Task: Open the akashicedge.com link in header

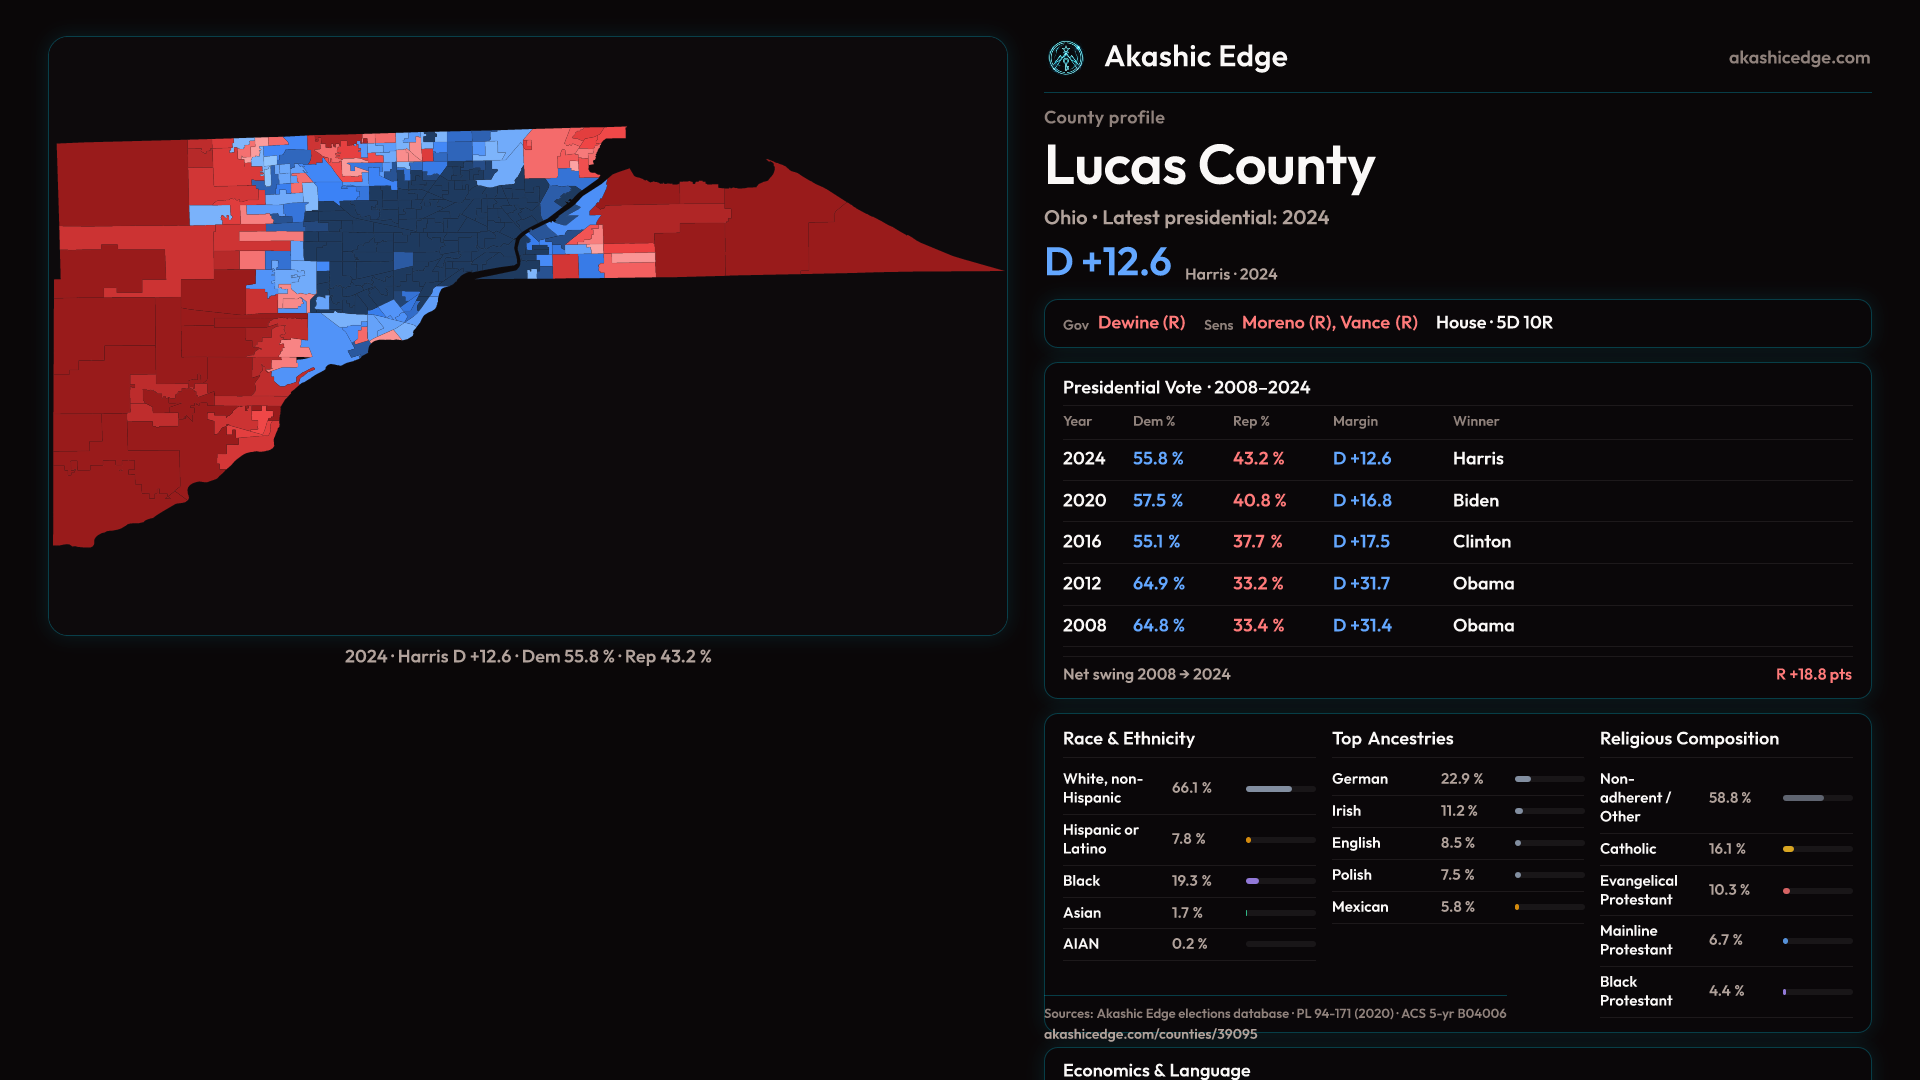Action: tap(1798, 58)
